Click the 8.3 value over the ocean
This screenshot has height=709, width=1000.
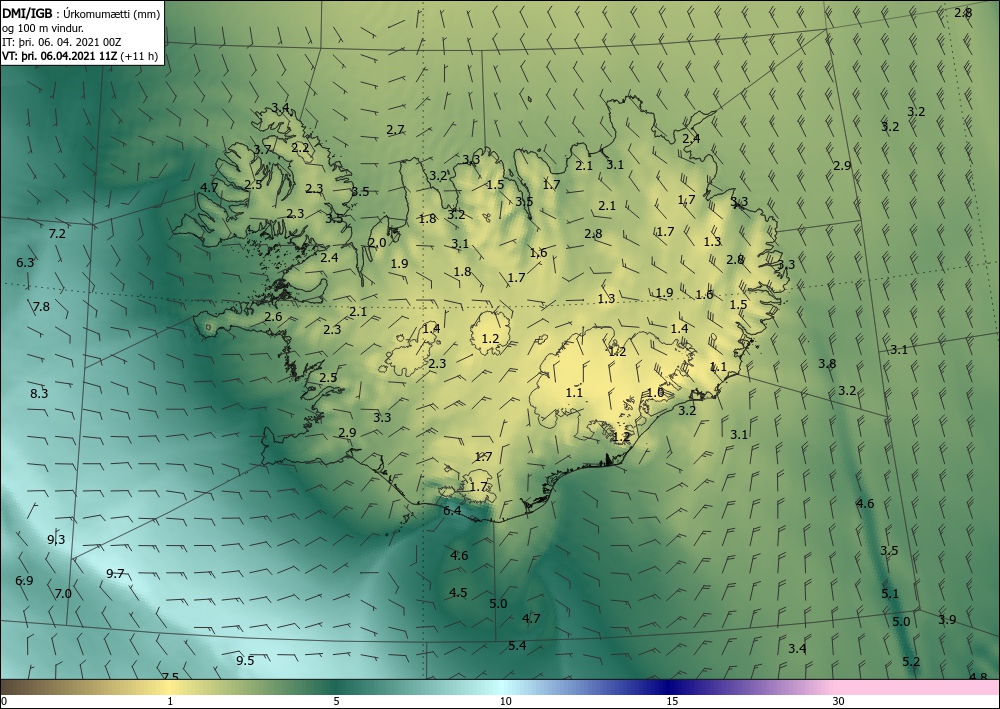[x=39, y=393]
